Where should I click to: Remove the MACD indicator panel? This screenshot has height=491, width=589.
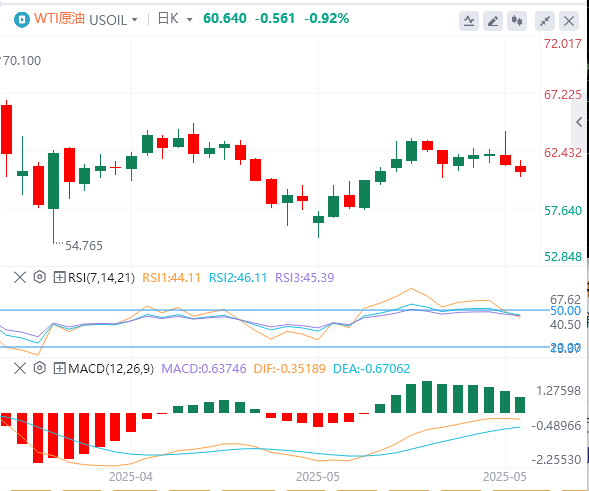(x=20, y=369)
